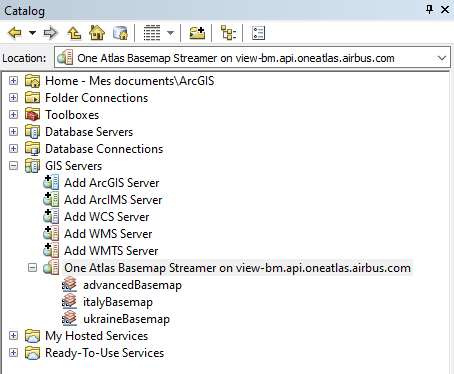Select the Toolboxes label
The height and width of the screenshot is (374, 454).
72,115
